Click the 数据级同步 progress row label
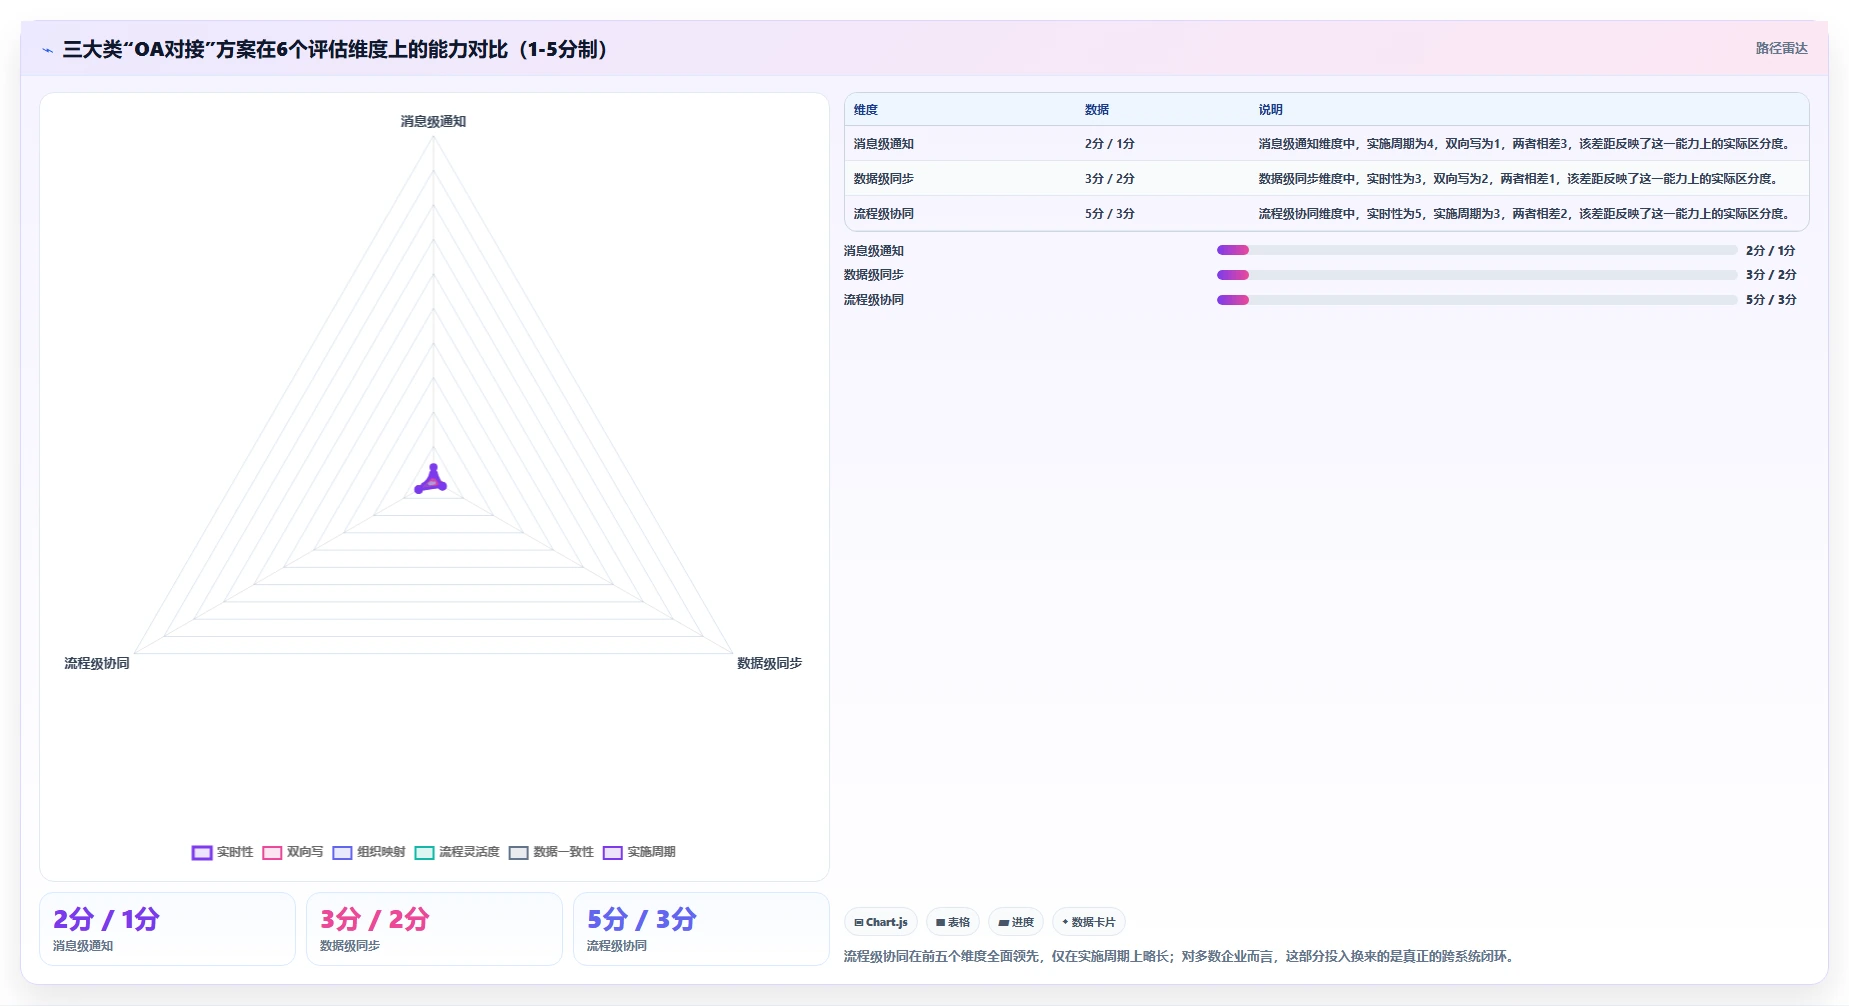 [x=874, y=275]
